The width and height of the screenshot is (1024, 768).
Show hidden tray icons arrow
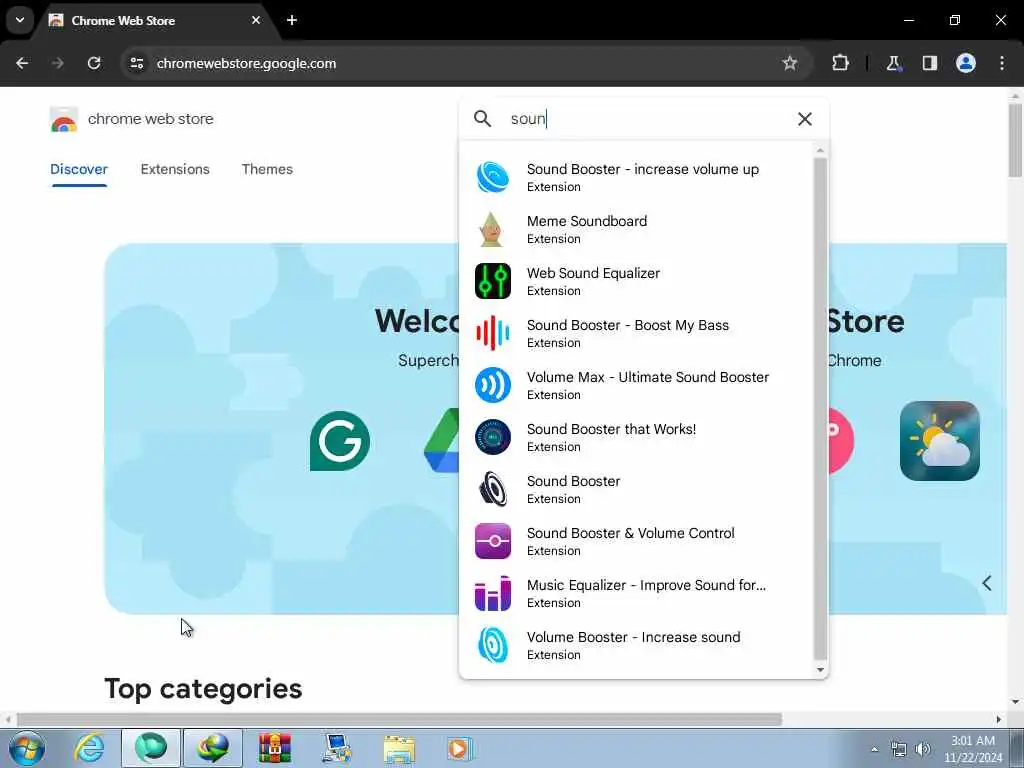(x=875, y=749)
